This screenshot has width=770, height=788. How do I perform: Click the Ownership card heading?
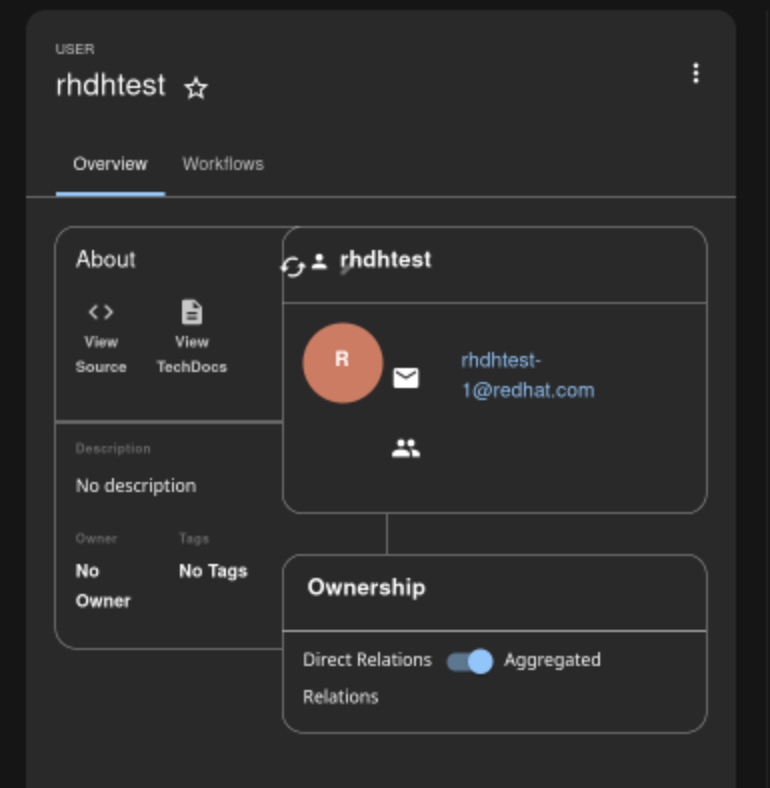(x=366, y=587)
